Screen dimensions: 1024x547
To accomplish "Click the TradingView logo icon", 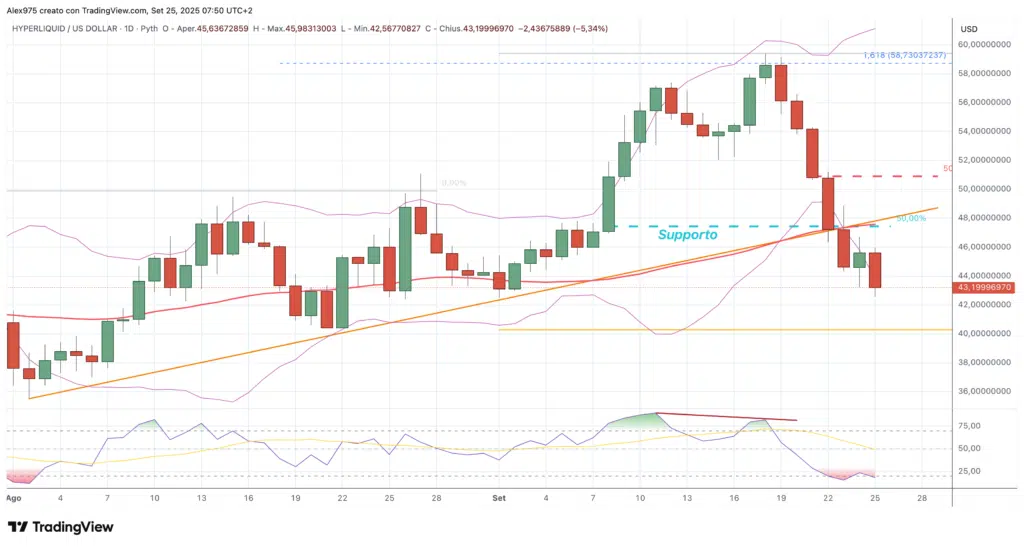I will 19,527.
